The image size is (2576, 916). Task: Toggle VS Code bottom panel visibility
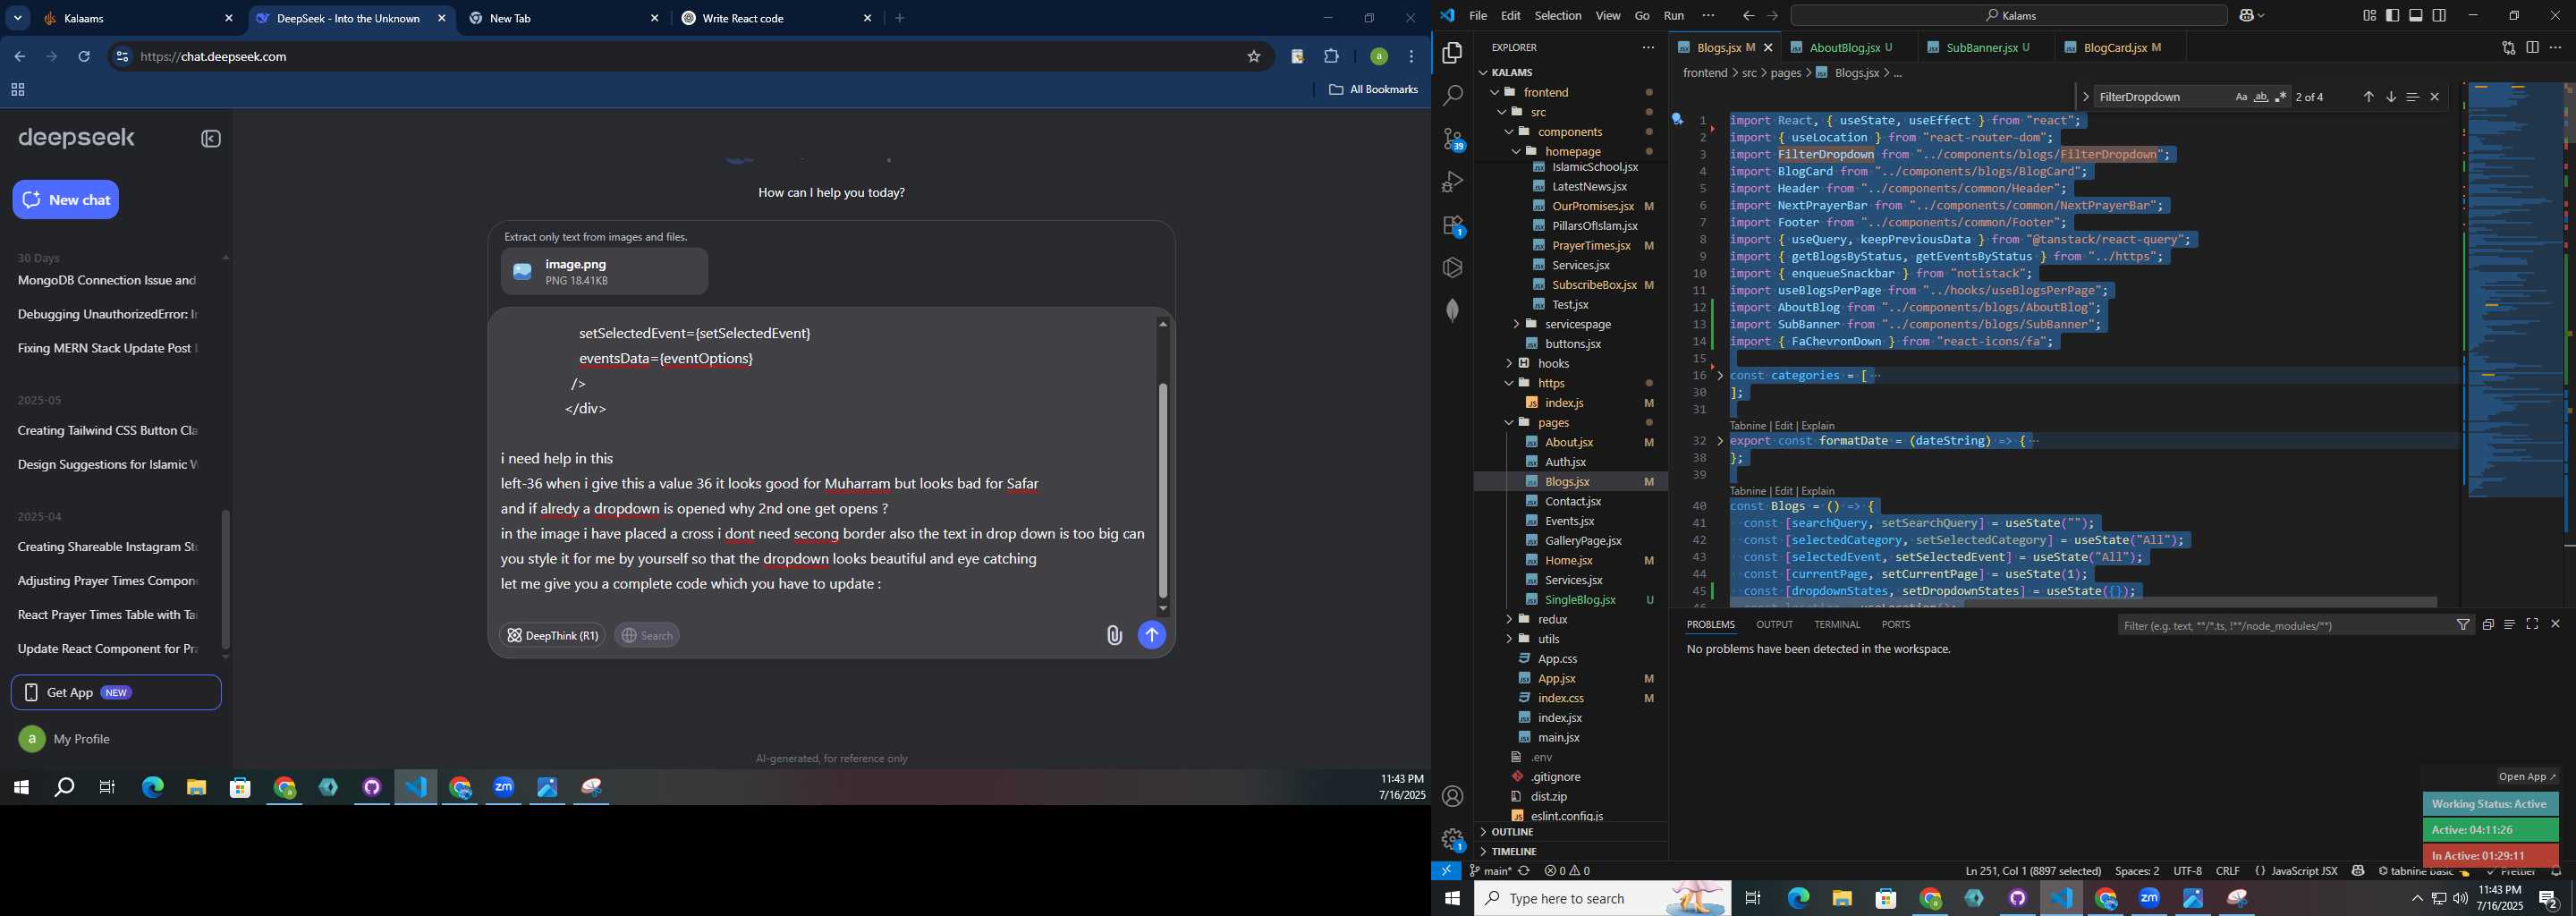(2415, 16)
